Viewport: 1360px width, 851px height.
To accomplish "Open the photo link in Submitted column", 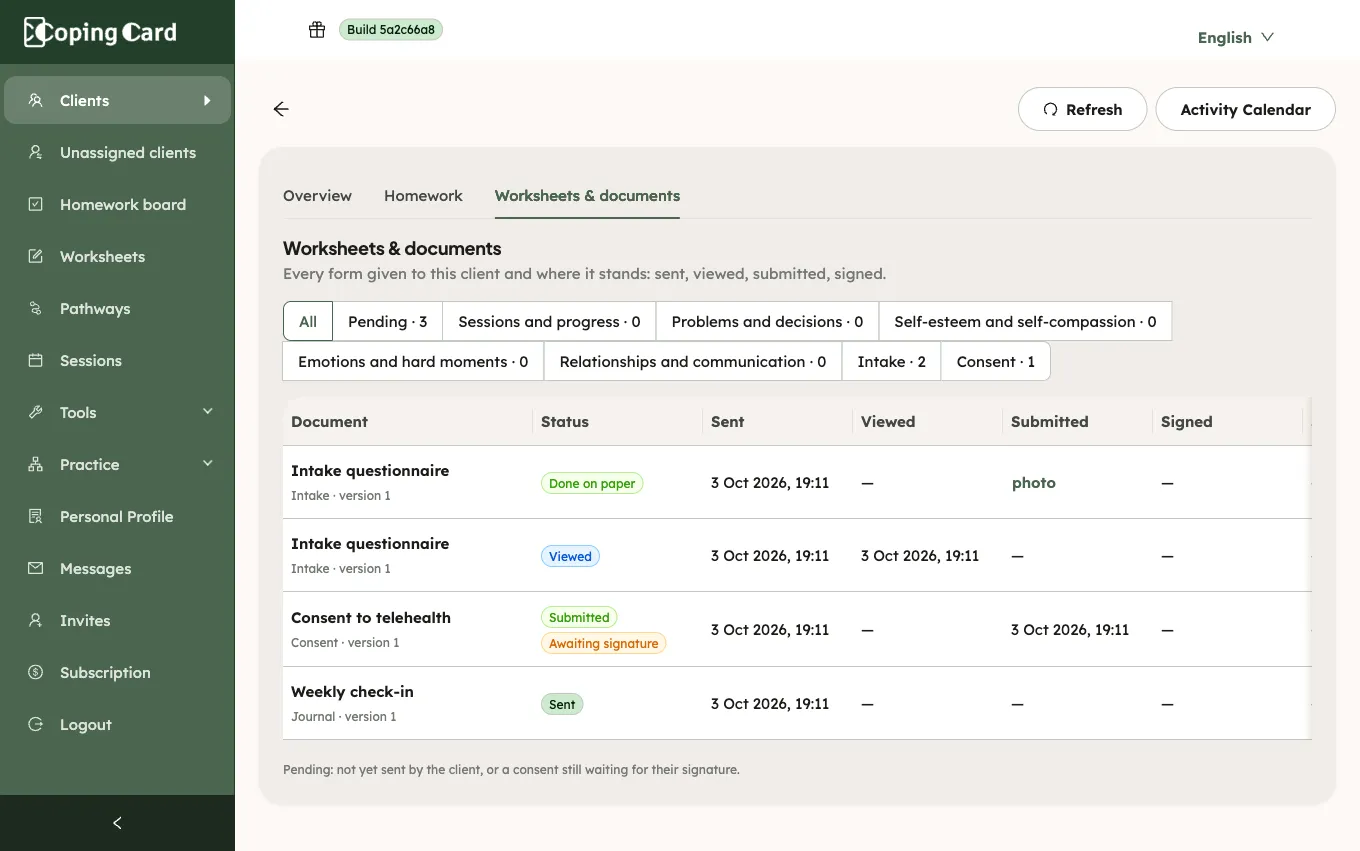I will tap(1033, 482).
